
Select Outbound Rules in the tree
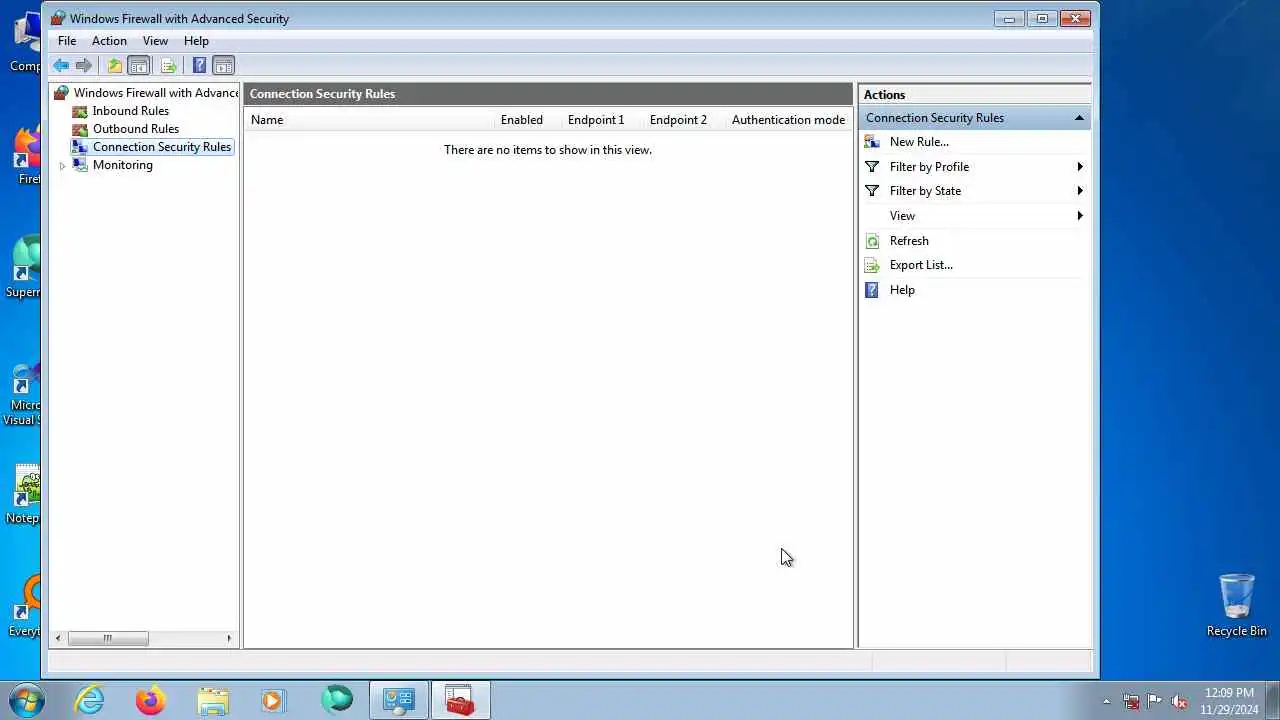(135, 129)
